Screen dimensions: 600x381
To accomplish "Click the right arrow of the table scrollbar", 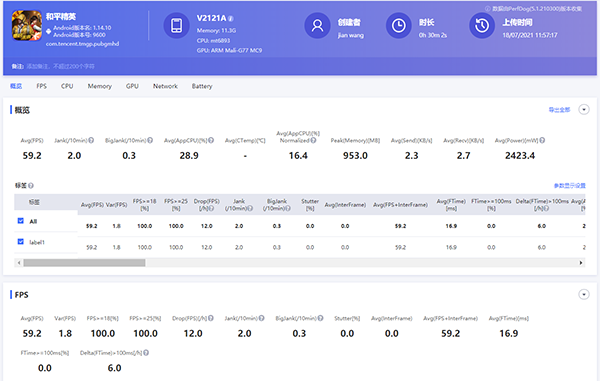I will click(x=580, y=263).
